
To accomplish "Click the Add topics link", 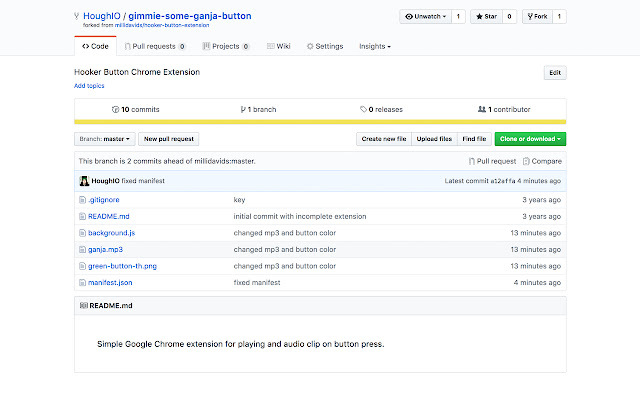I will [88, 86].
